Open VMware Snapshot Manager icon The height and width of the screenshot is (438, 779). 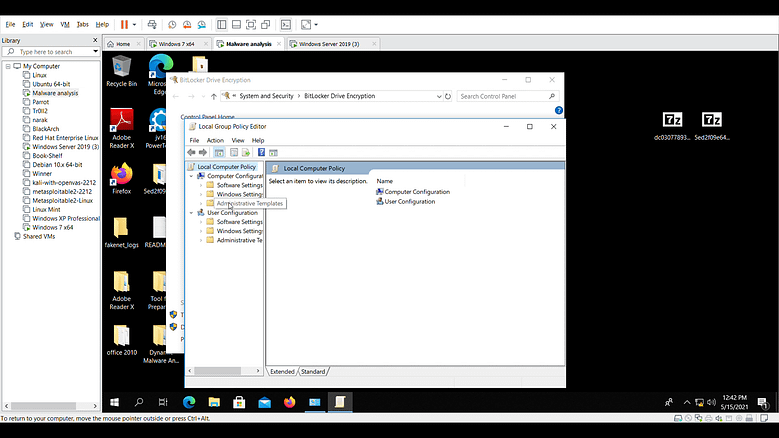tap(202, 24)
